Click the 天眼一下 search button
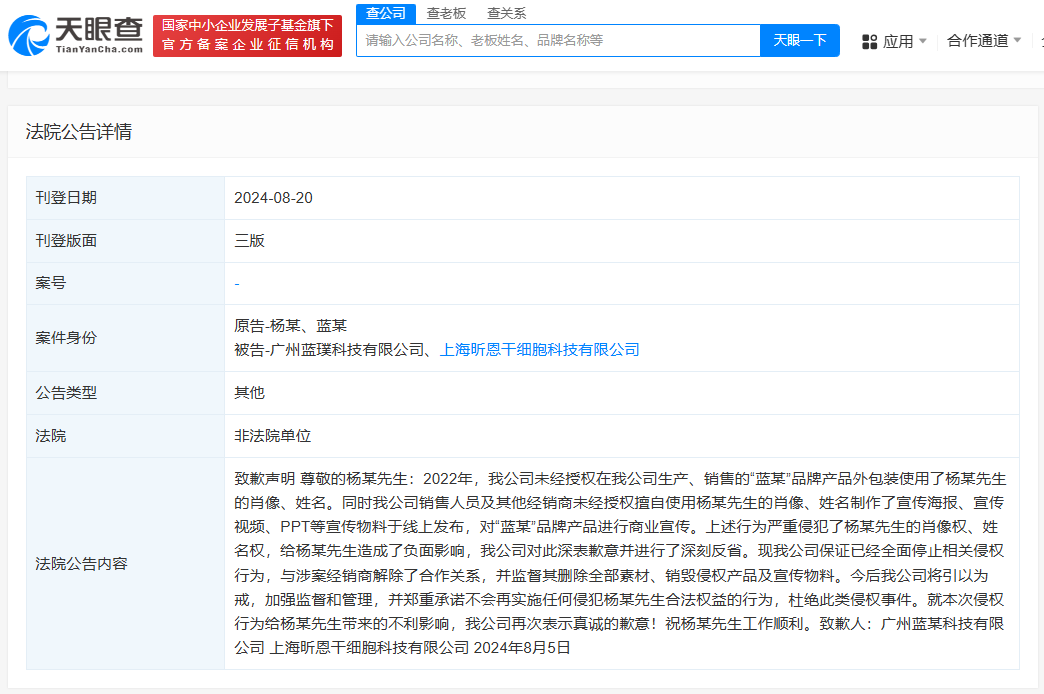 (x=799, y=41)
